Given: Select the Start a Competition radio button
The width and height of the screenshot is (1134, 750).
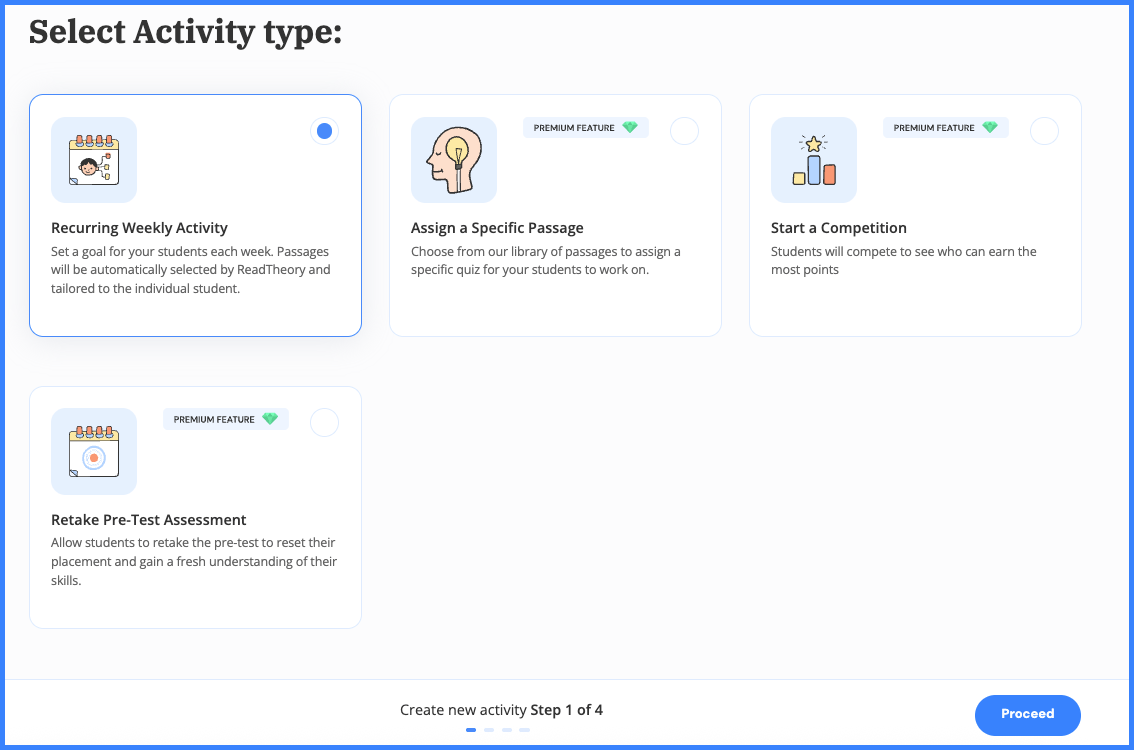Looking at the screenshot, I should click(x=1044, y=130).
